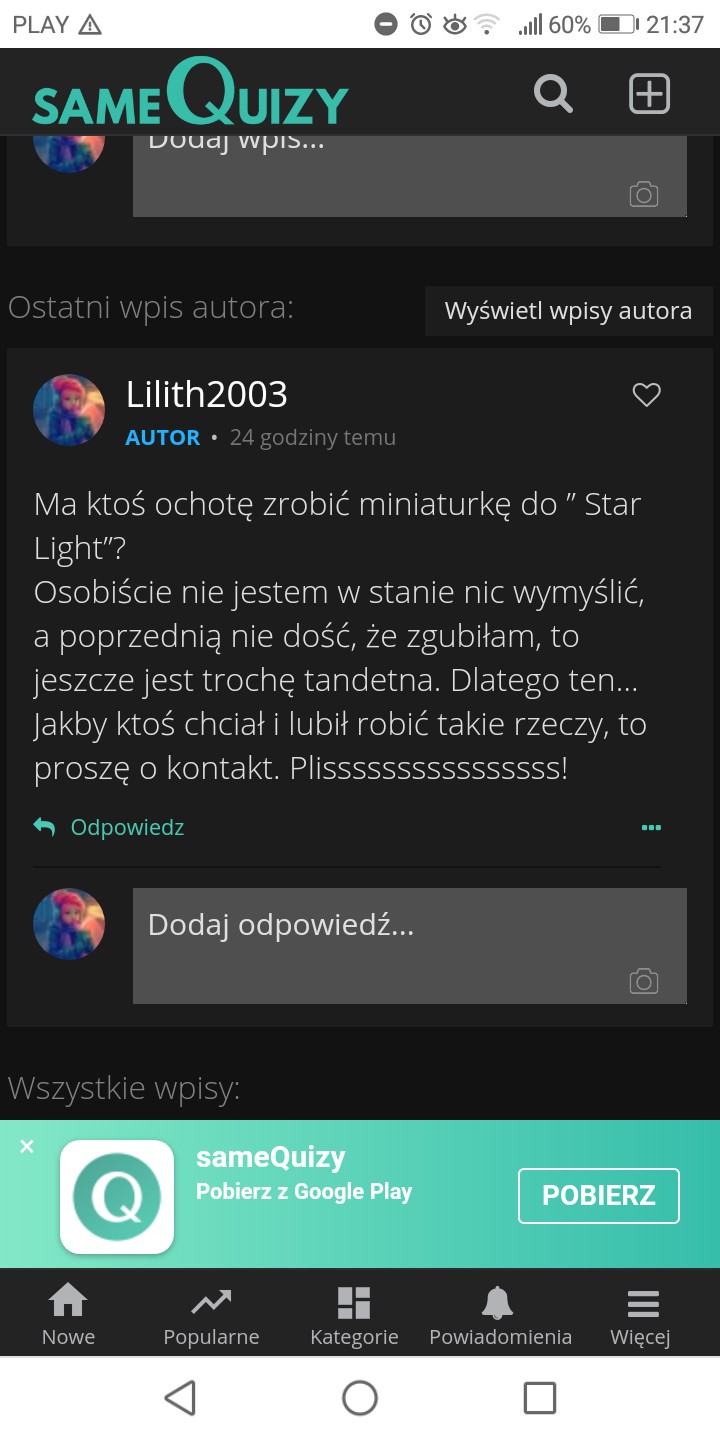Open the search magnifier icon
The height and width of the screenshot is (1440, 720).
pos(553,94)
